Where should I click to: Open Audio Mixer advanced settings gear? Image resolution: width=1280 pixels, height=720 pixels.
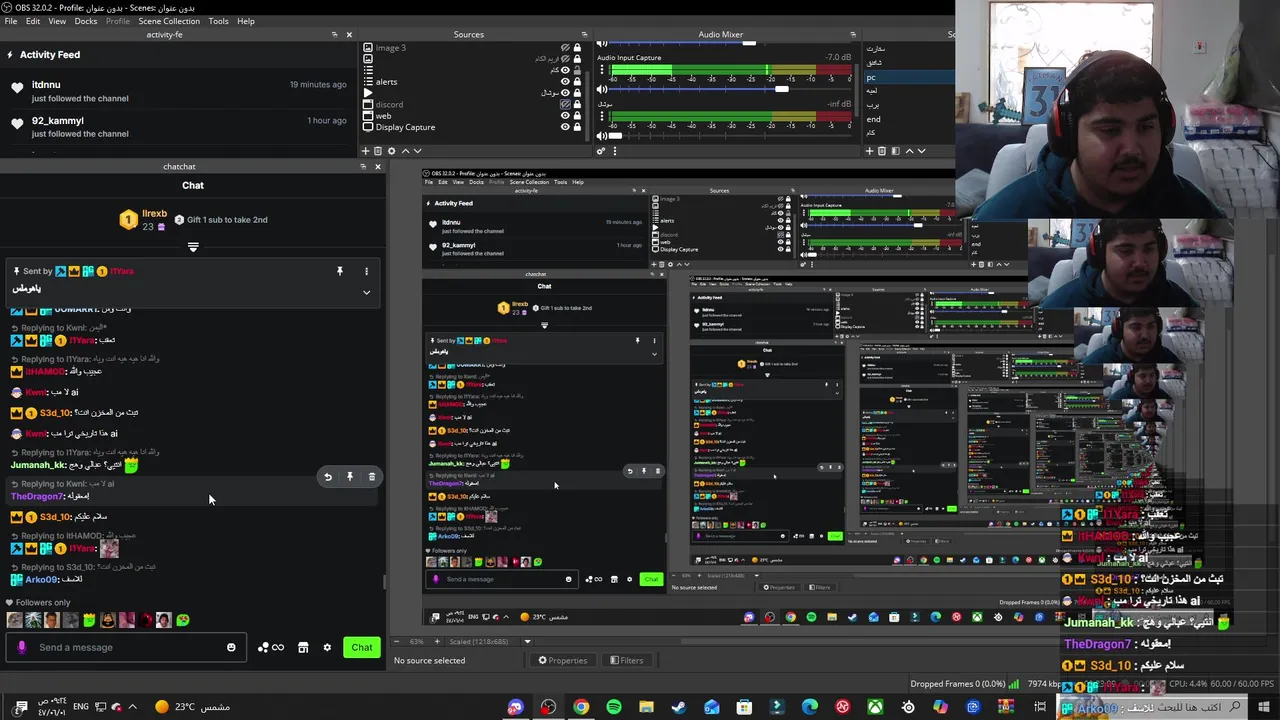[601, 151]
